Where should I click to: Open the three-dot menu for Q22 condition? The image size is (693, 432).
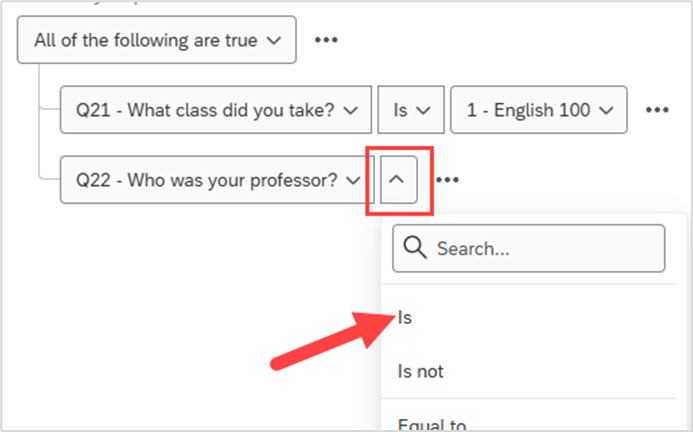pos(447,180)
